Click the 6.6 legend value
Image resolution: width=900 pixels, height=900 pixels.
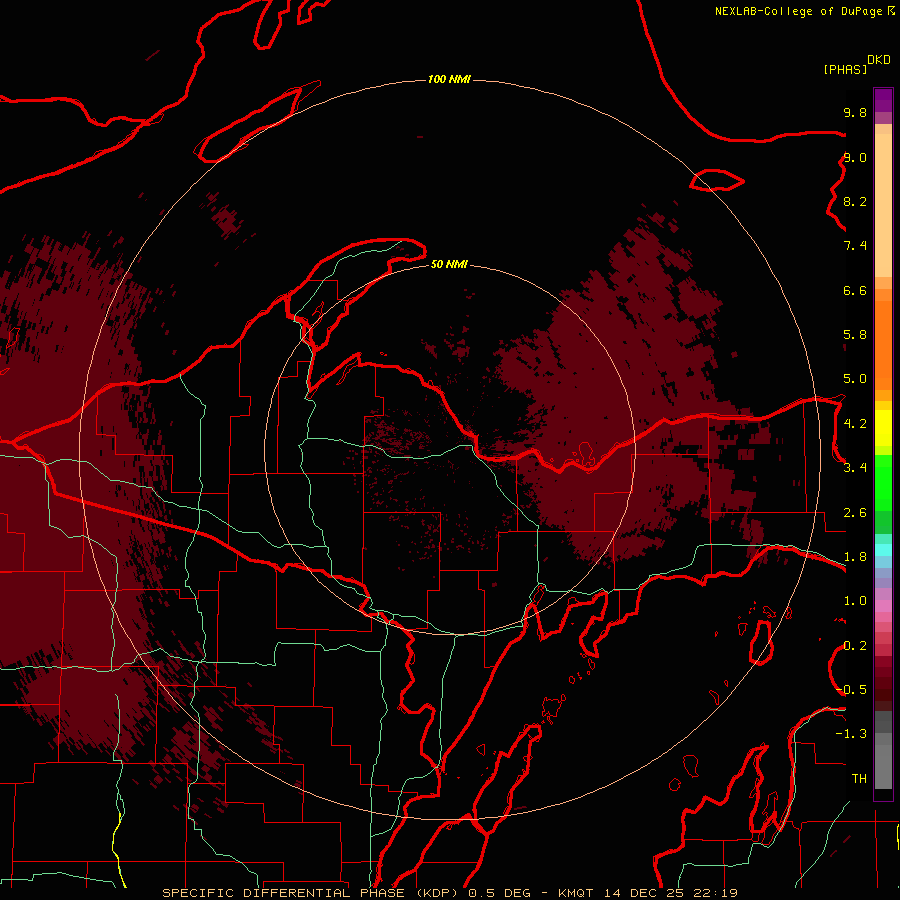tap(855, 290)
